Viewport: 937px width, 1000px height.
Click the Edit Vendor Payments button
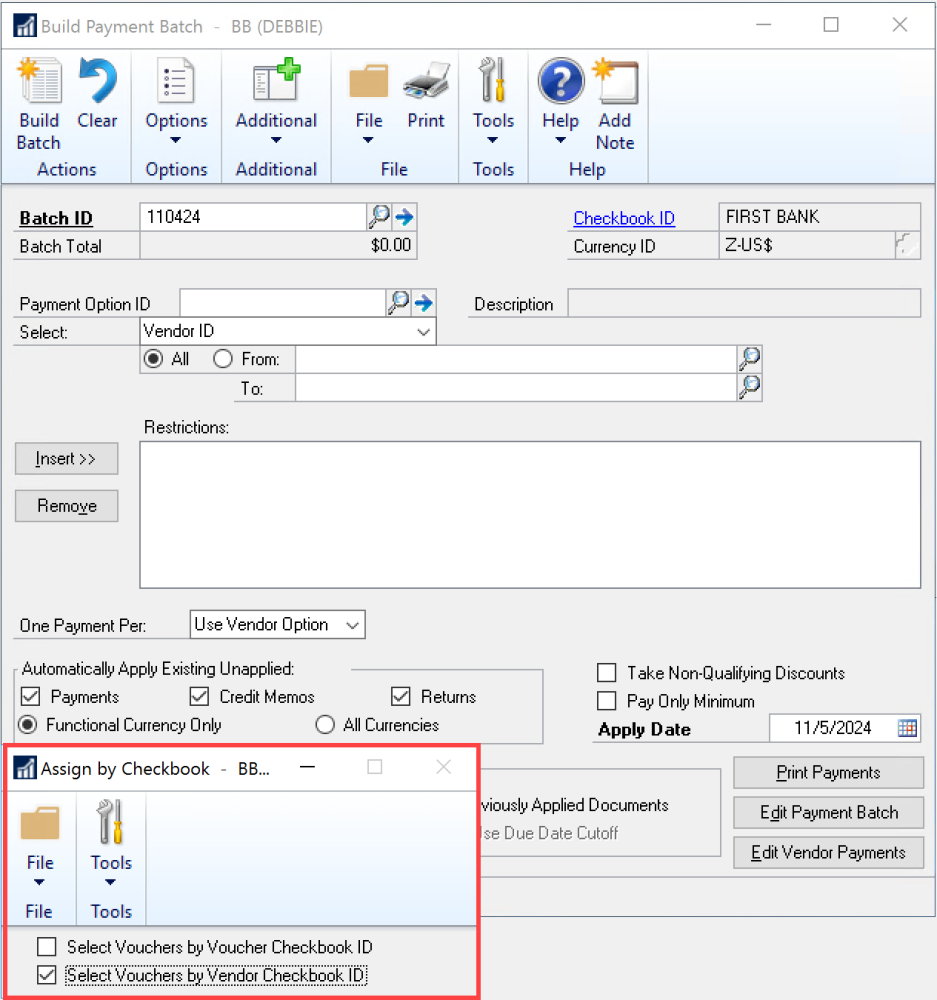coord(829,852)
